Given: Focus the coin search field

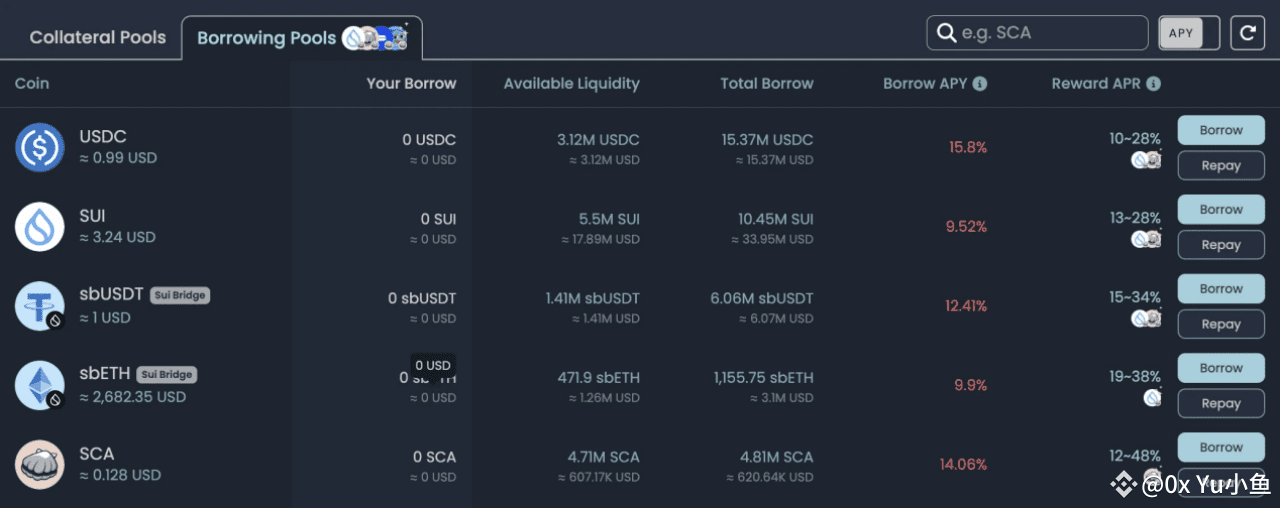Looking at the screenshot, I should coord(1050,33).
